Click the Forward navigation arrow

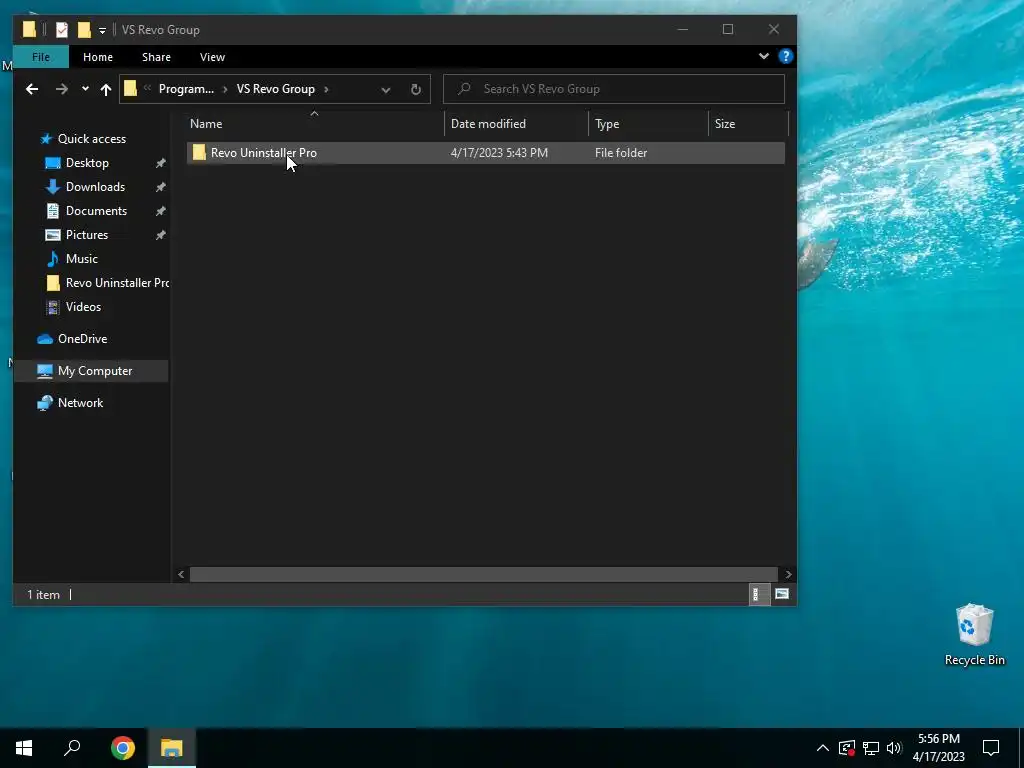tap(61, 89)
